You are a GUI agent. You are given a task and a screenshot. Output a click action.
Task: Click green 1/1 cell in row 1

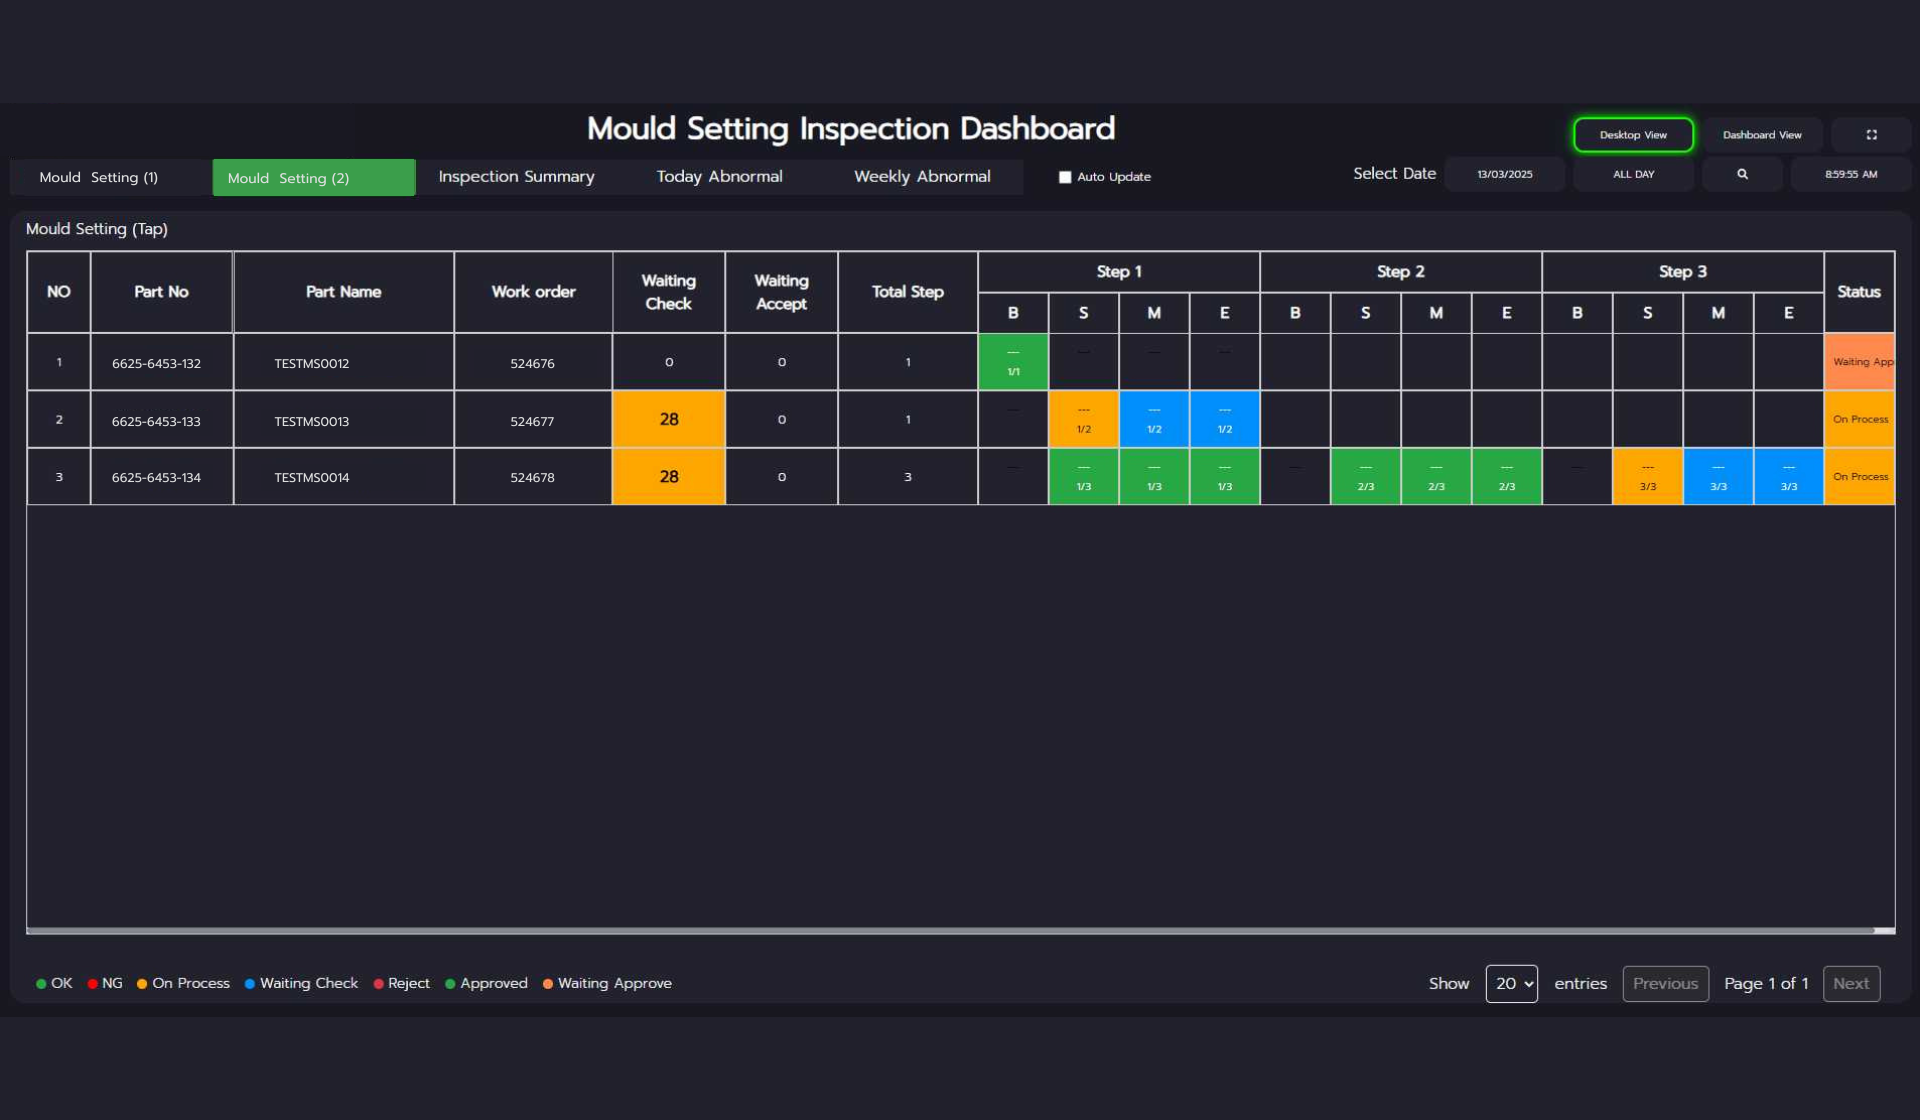[1013, 362]
